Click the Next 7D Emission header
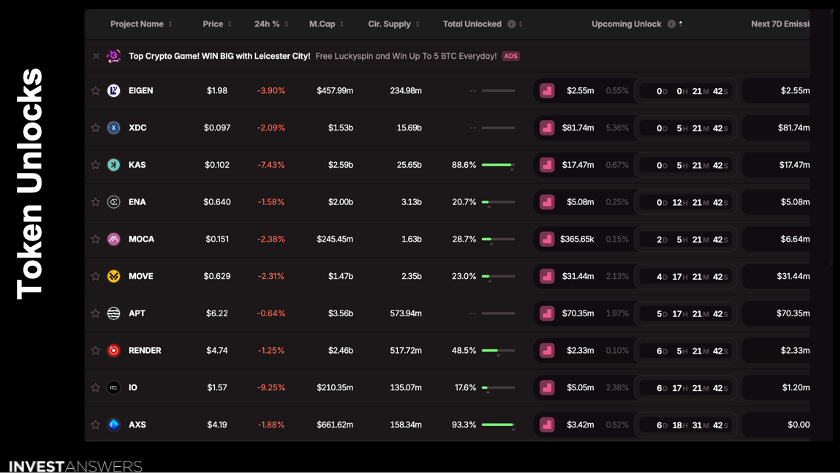 (780, 24)
